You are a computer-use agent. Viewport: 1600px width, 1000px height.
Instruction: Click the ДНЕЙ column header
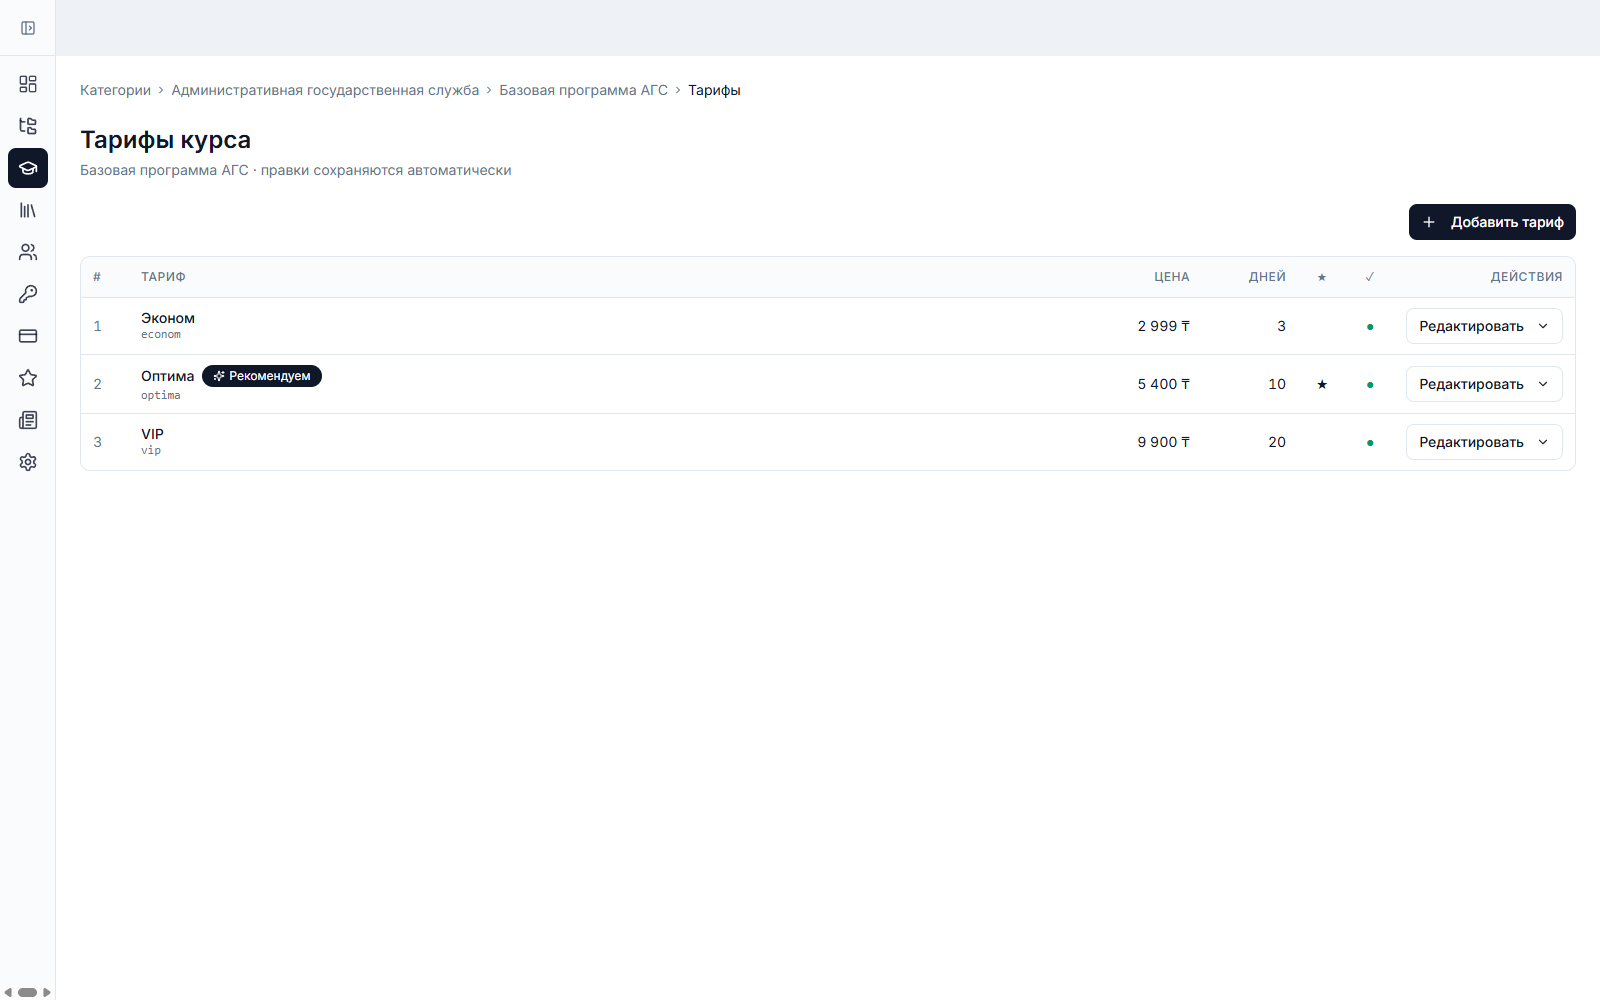pyautogui.click(x=1267, y=277)
